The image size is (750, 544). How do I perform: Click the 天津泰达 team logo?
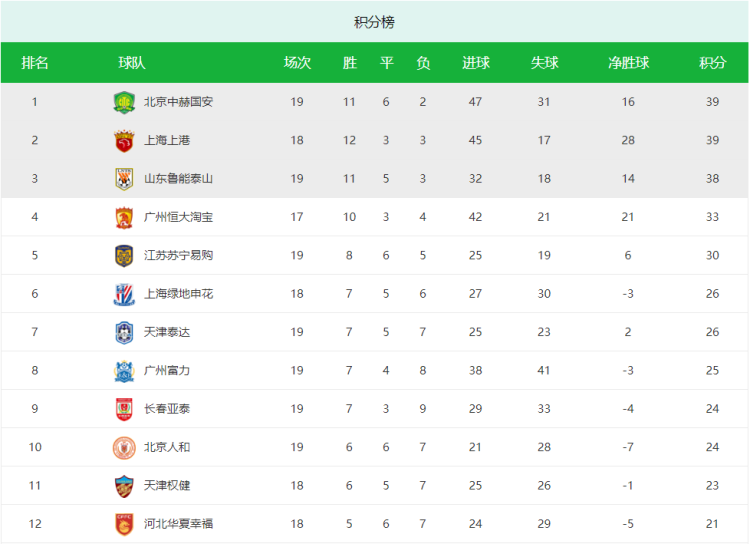coord(123,332)
